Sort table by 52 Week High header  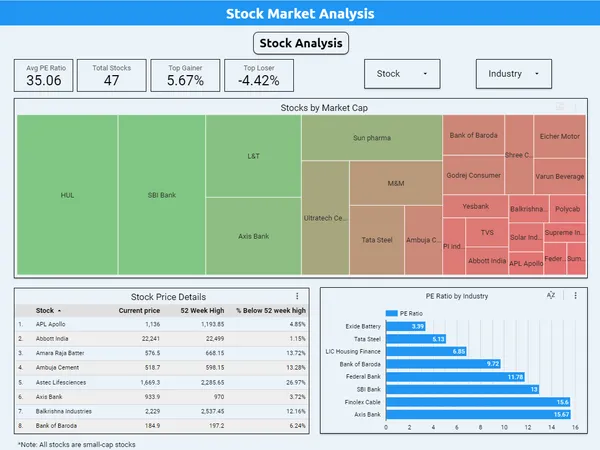coord(202,310)
